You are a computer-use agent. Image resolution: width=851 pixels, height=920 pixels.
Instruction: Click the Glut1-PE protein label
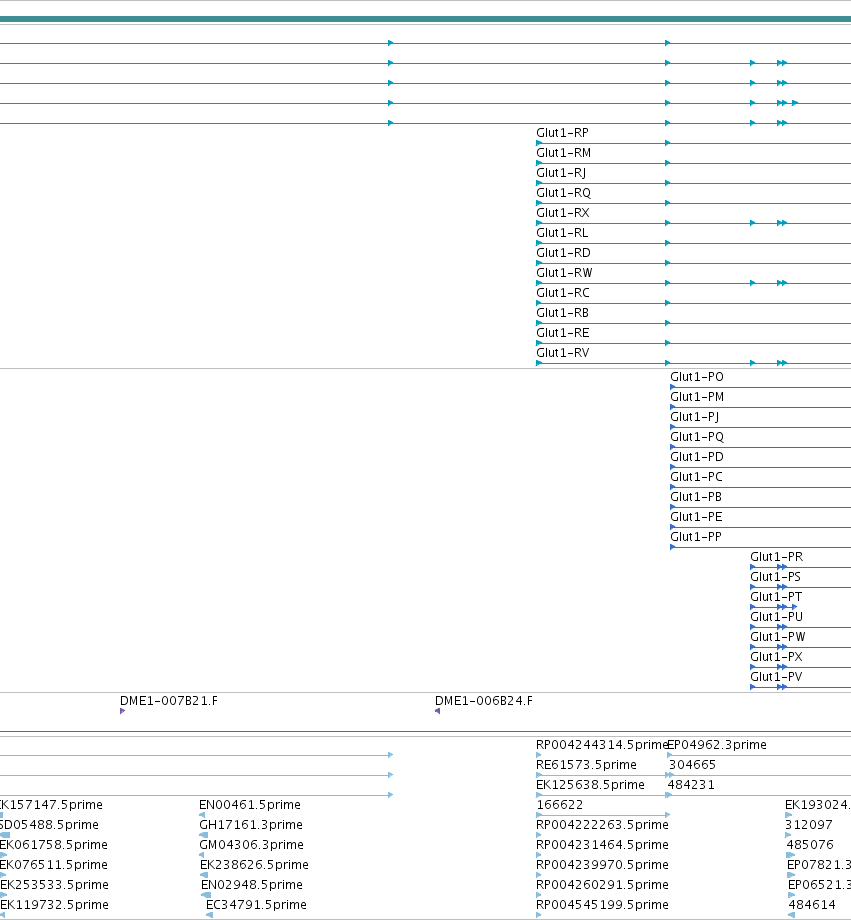point(697,517)
